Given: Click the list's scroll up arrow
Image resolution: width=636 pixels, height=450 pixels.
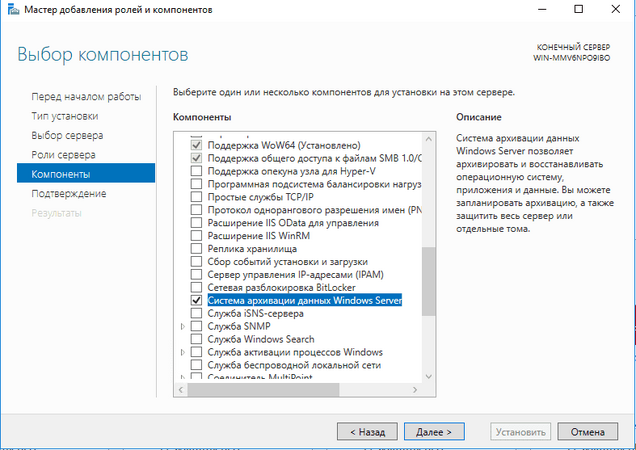Looking at the screenshot, I should tap(429, 139).
